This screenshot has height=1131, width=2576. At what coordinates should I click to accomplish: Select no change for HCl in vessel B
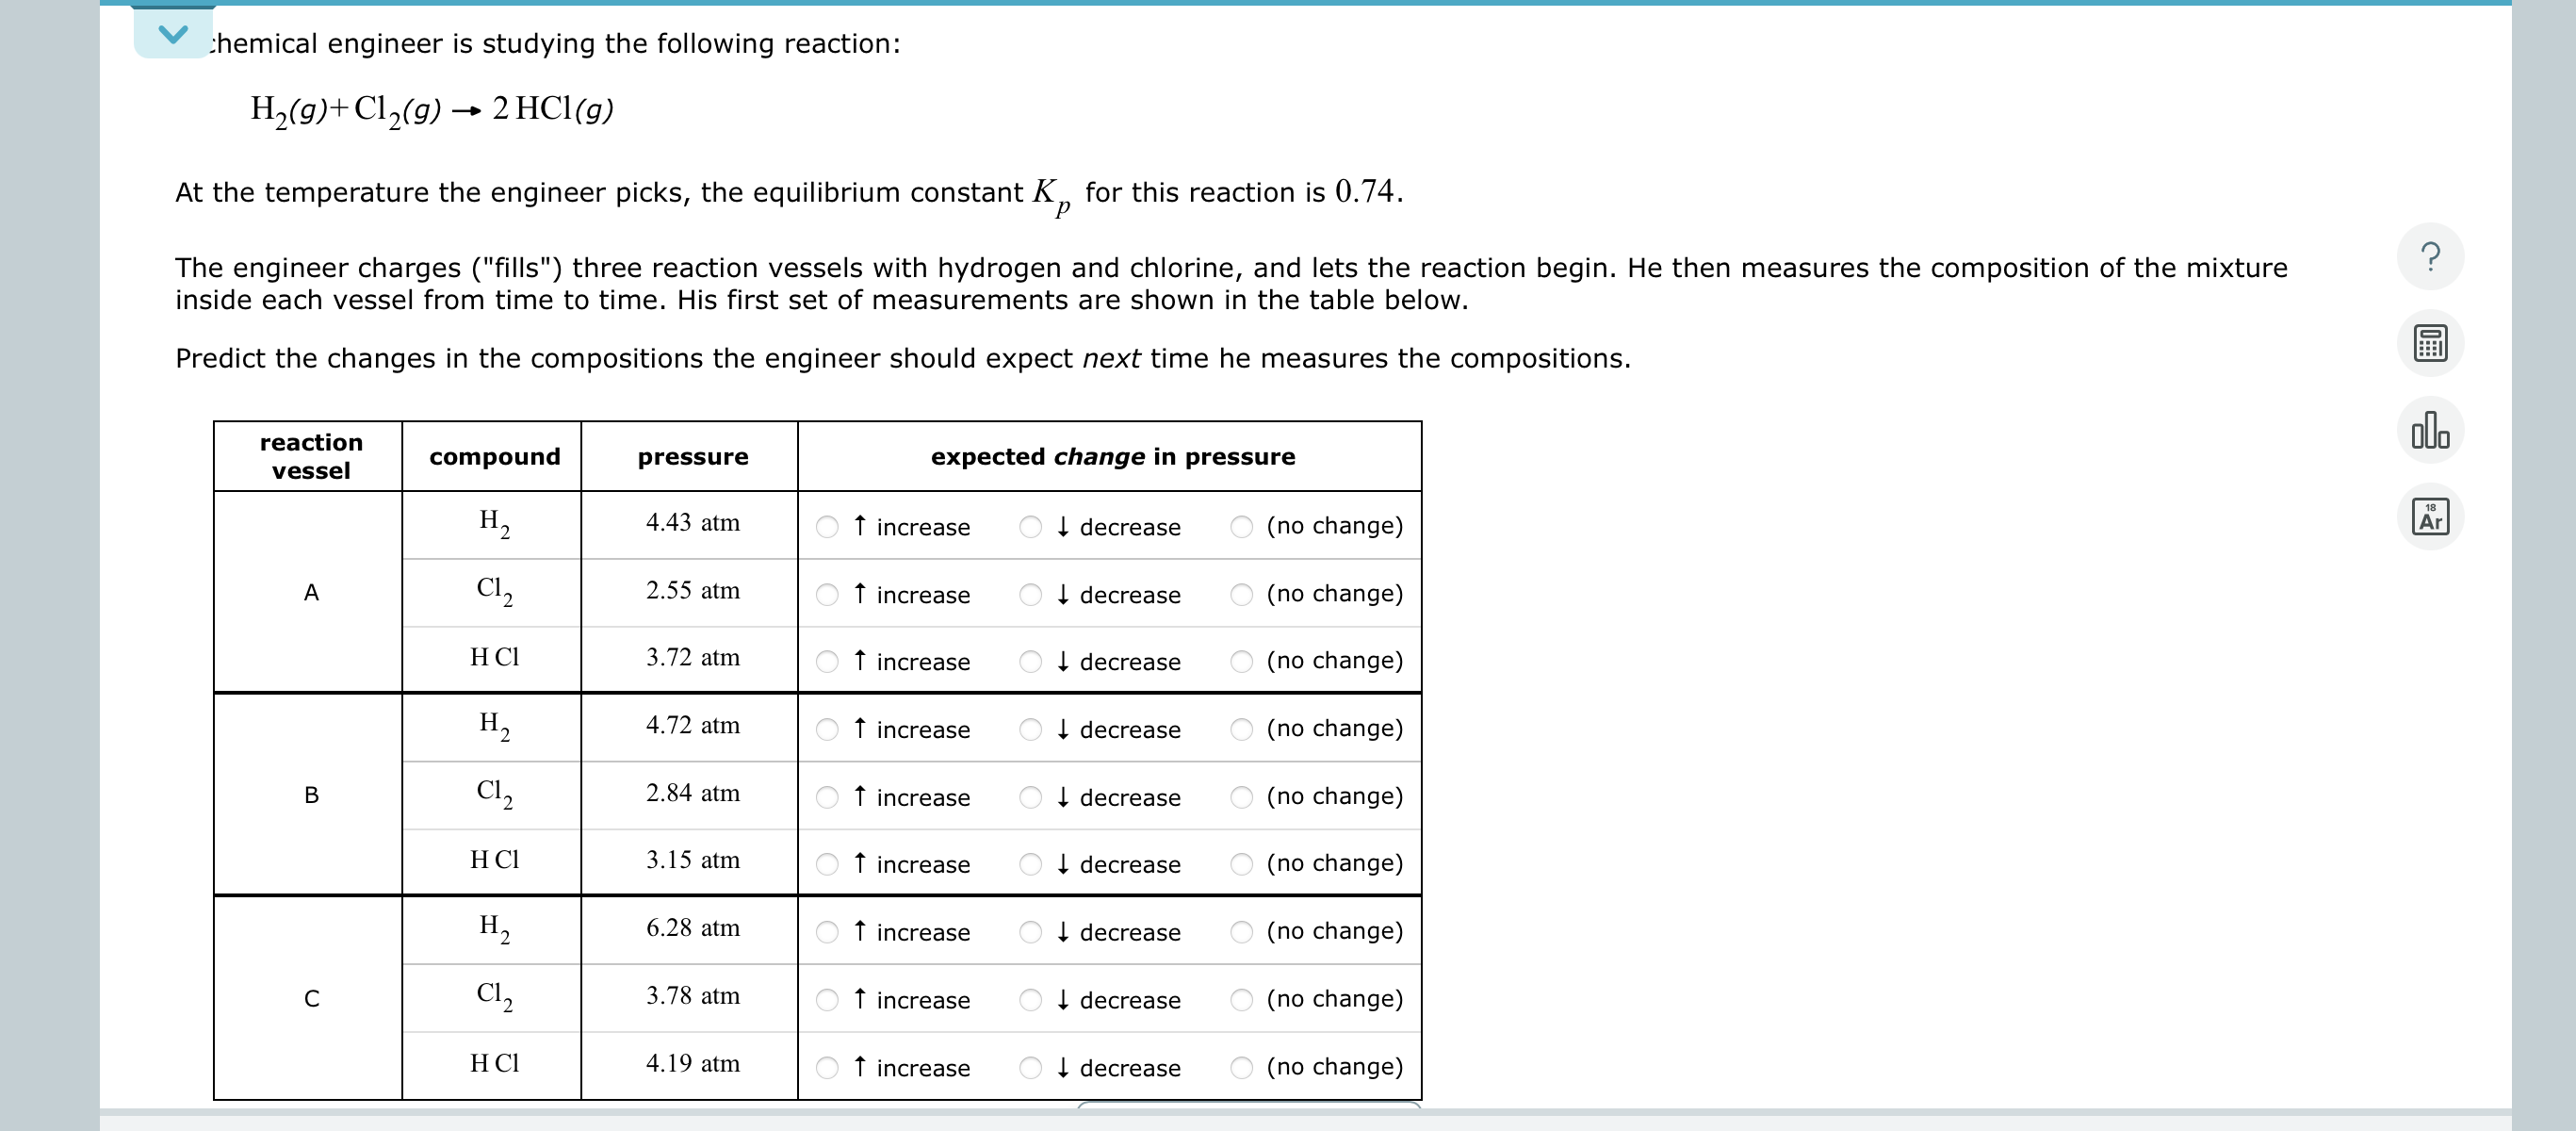(1240, 864)
